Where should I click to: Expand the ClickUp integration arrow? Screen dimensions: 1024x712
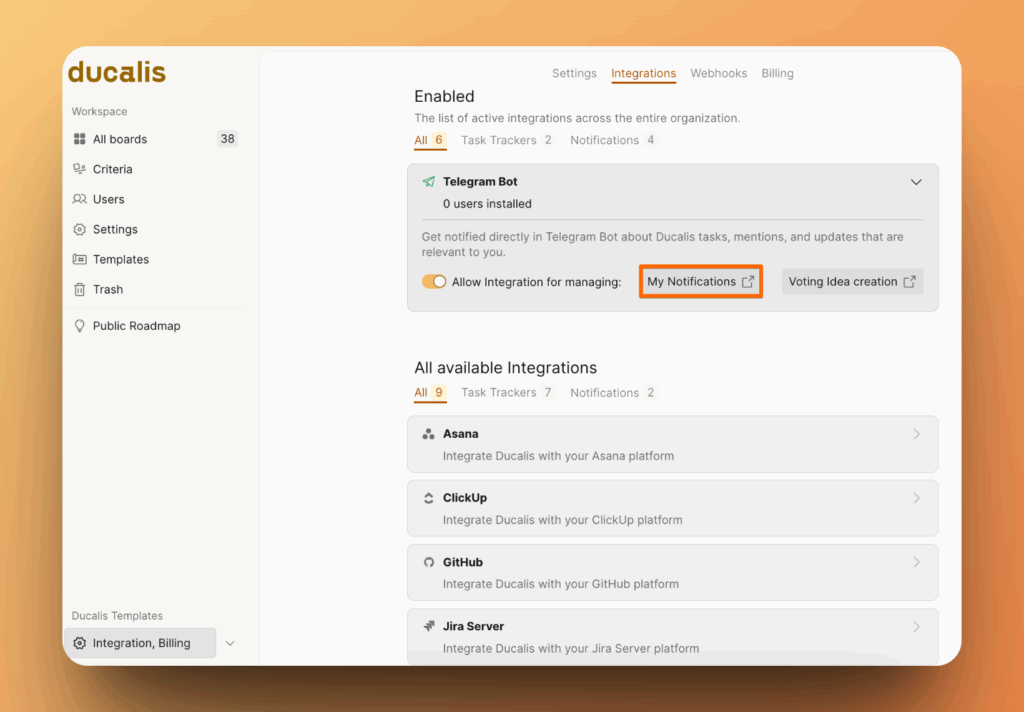click(x=916, y=498)
